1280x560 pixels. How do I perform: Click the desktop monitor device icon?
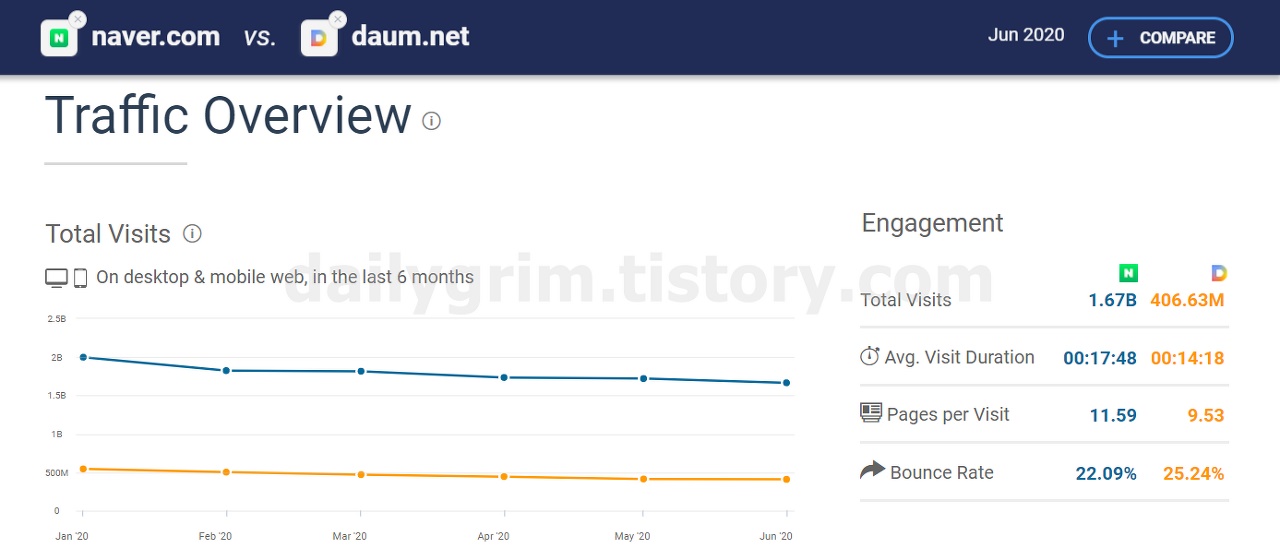pos(57,278)
